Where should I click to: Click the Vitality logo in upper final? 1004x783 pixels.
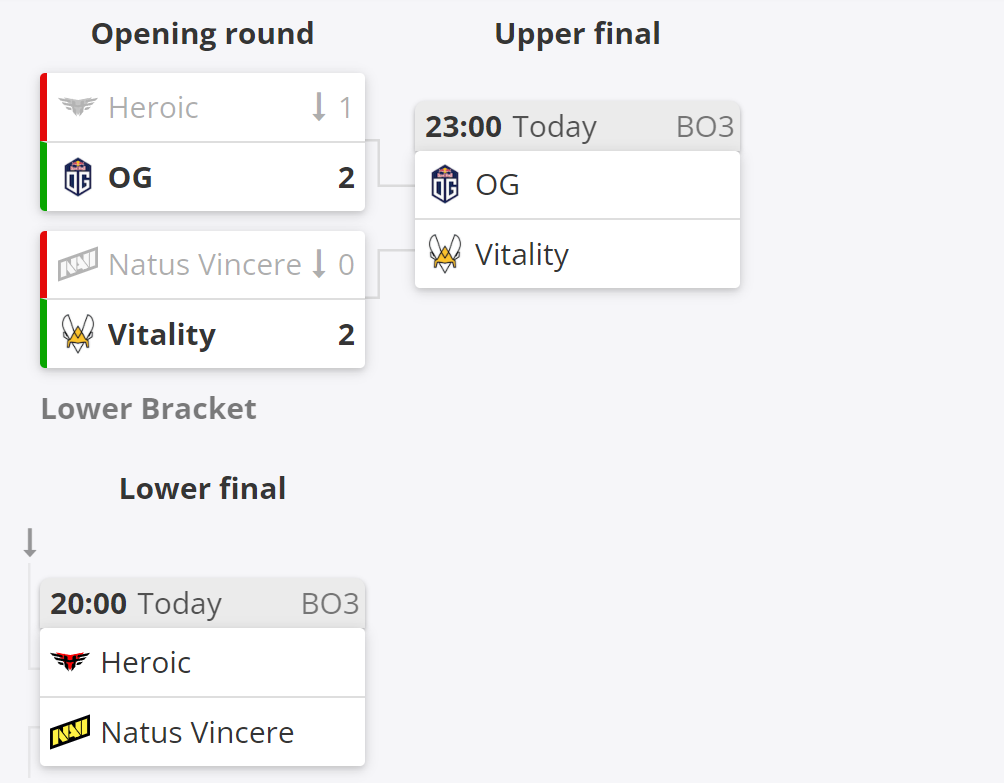coord(445,254)
